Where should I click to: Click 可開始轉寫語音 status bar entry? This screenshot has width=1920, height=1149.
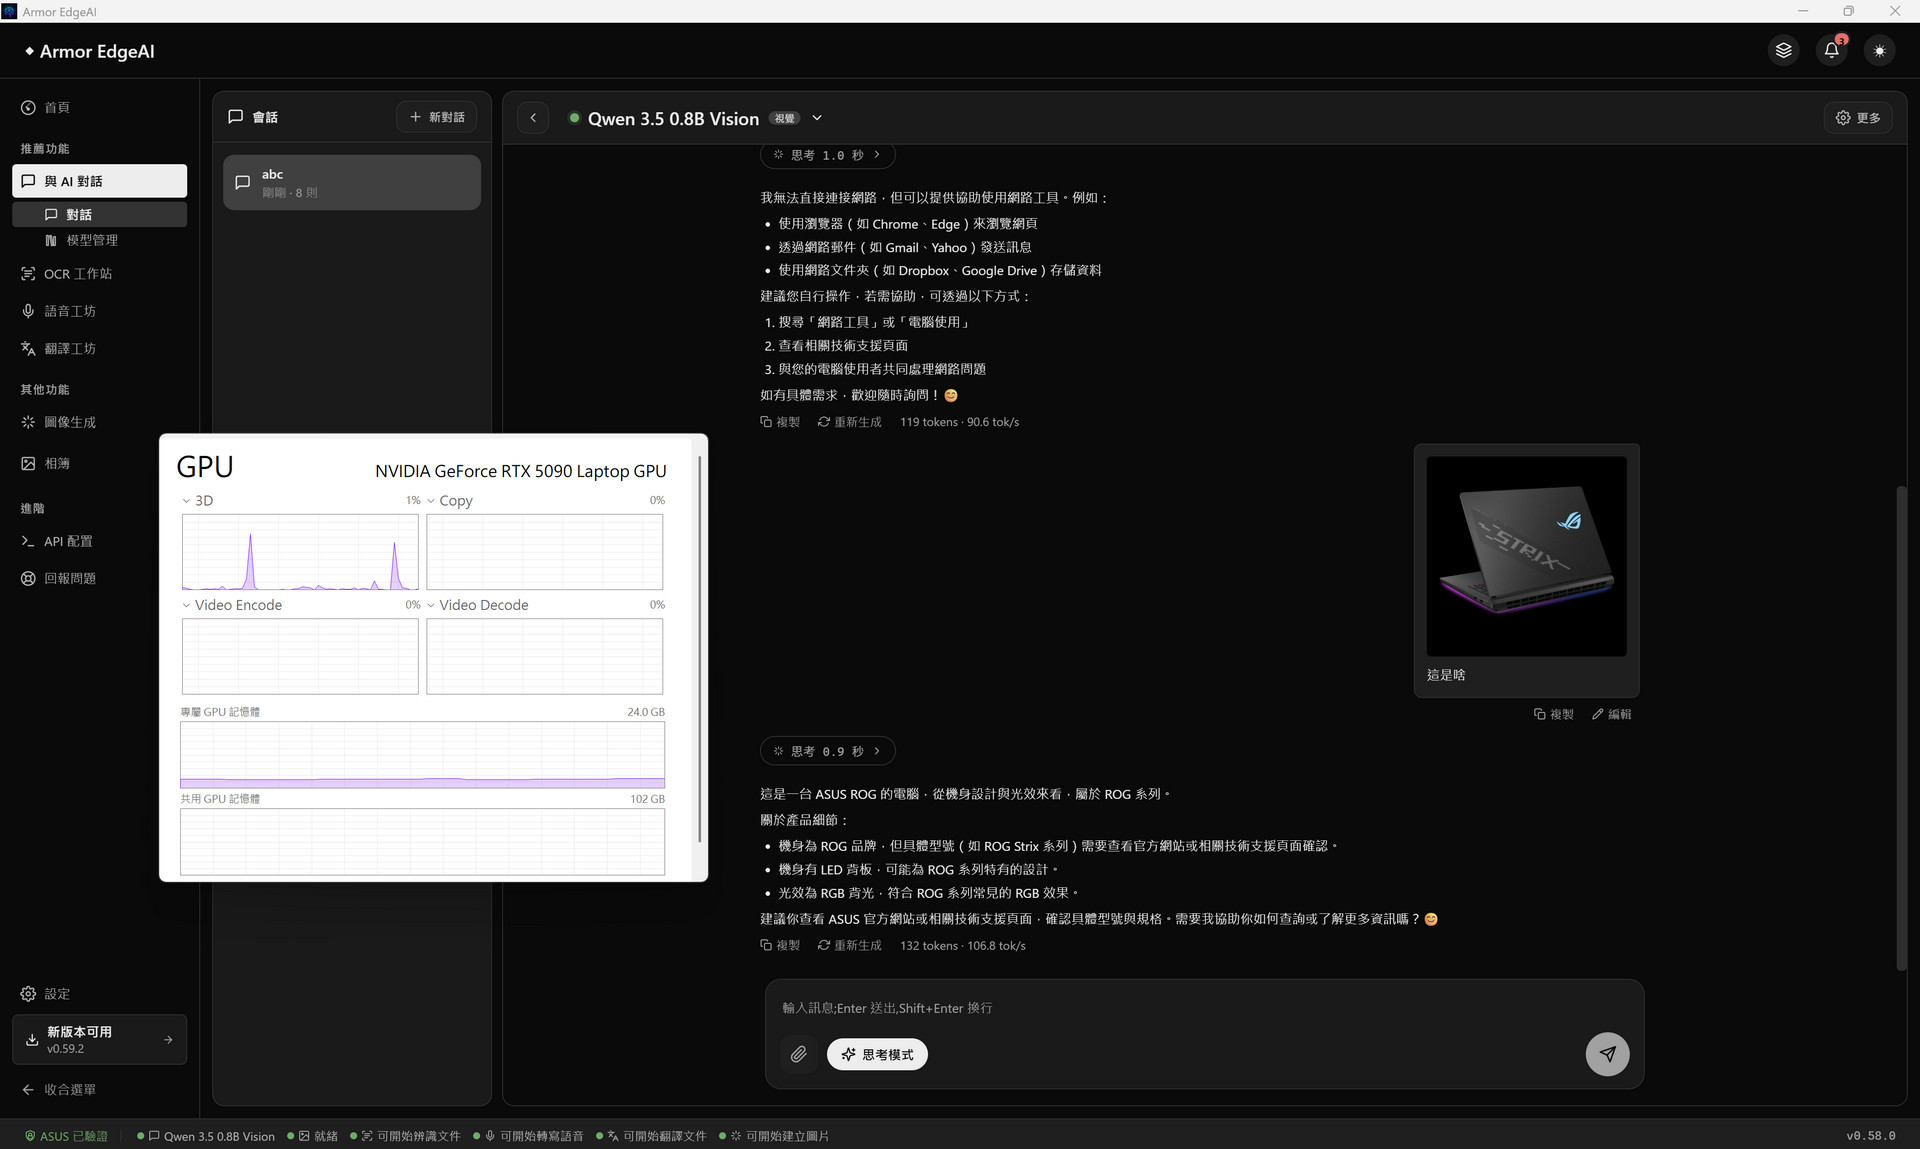(x=529, y=1136)
